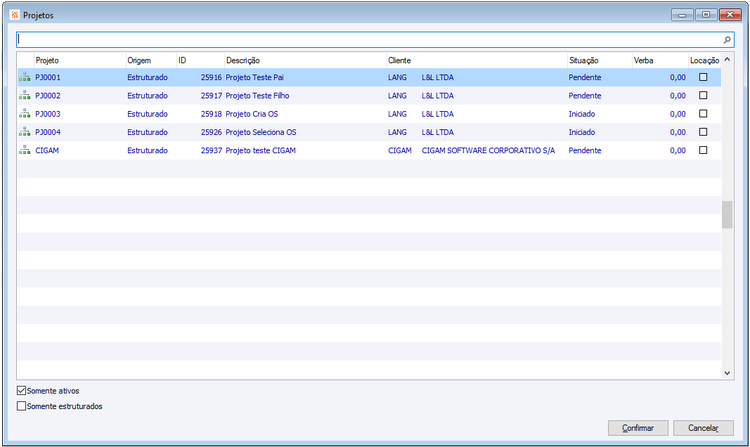Click Estruturado origin of PJ0003
Viewport: 750px width, 447px height.
[x=147, y=114]
